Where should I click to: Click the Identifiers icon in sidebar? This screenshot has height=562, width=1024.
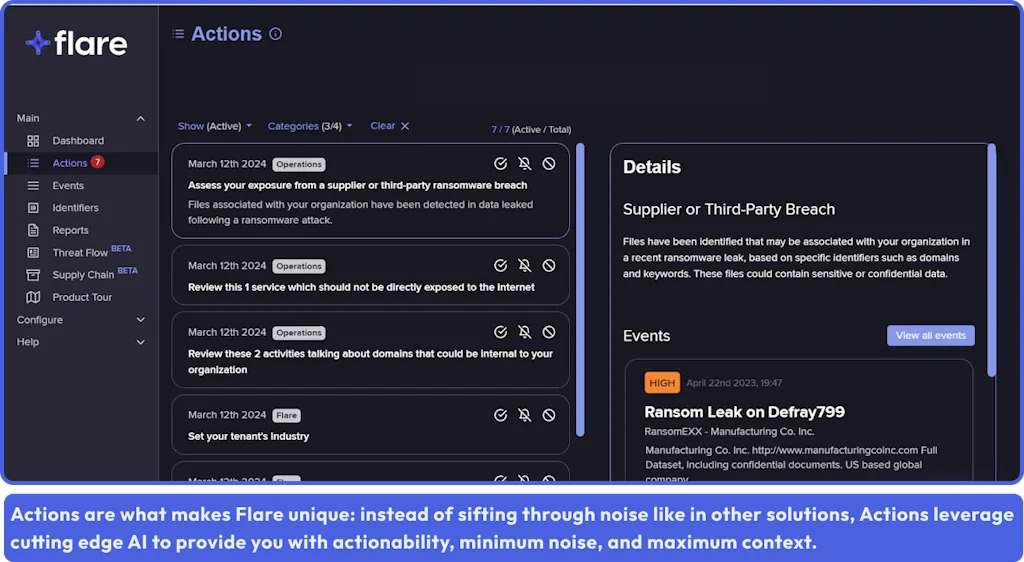[33, 208]
